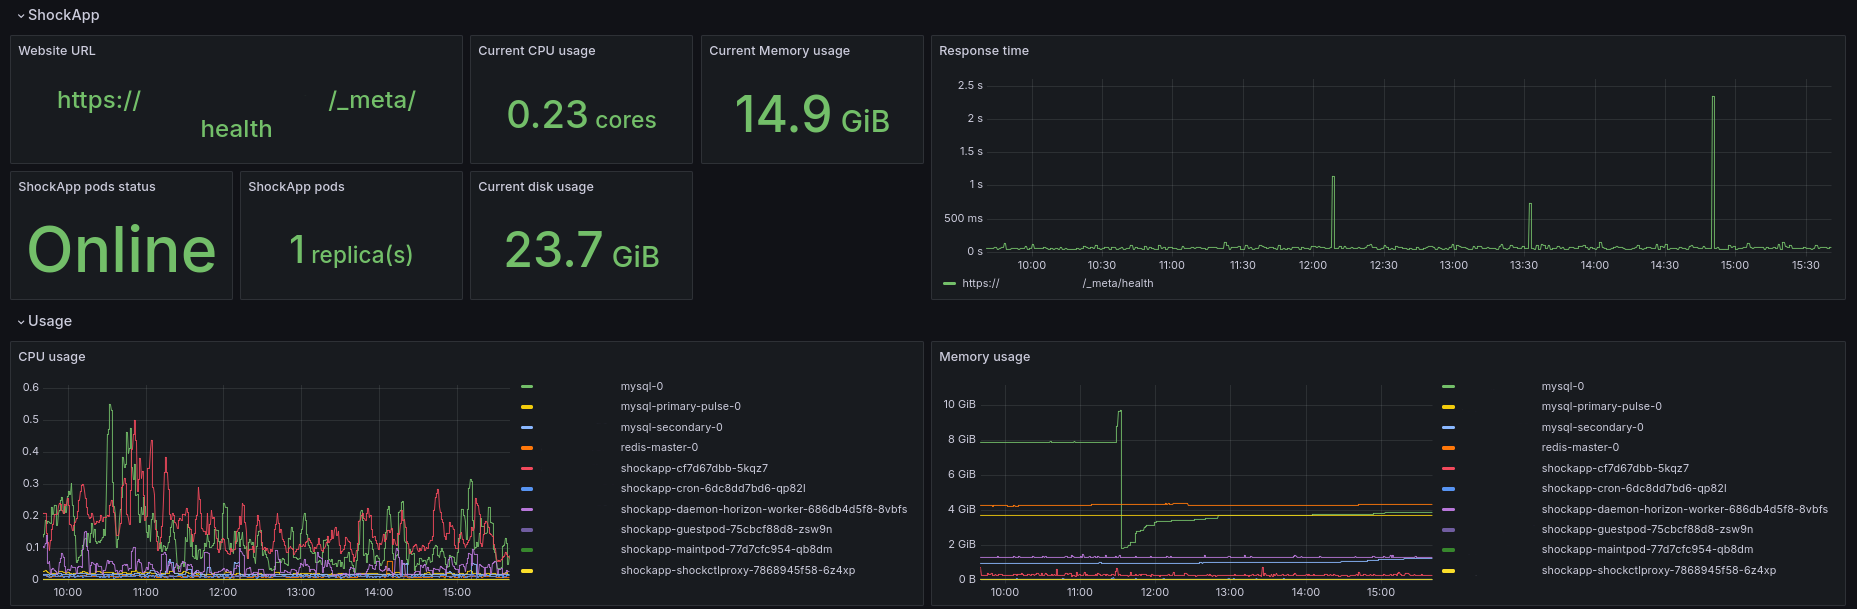The width and height of the screenshot is (1857, 609).
Task: Click orange redis-master-0 swatch in CPU usage legend
Action: click(x=527, y=448)
